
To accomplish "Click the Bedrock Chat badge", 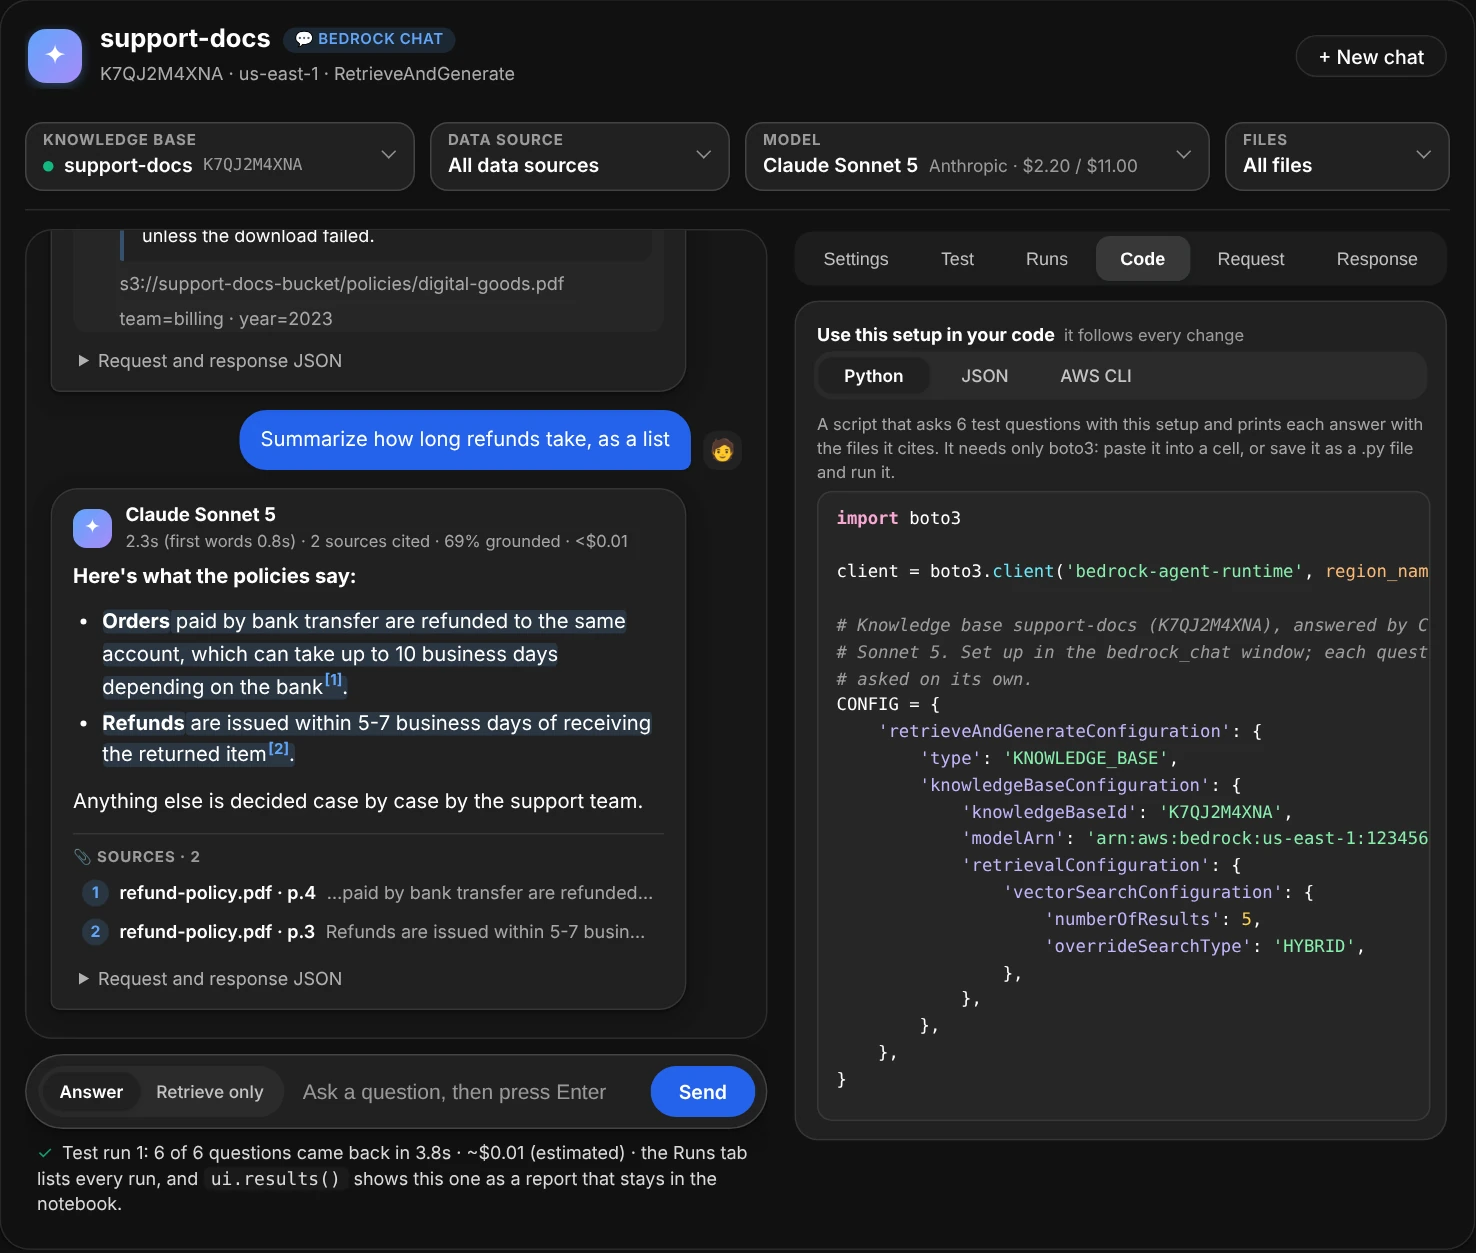I will click(369, 39).
